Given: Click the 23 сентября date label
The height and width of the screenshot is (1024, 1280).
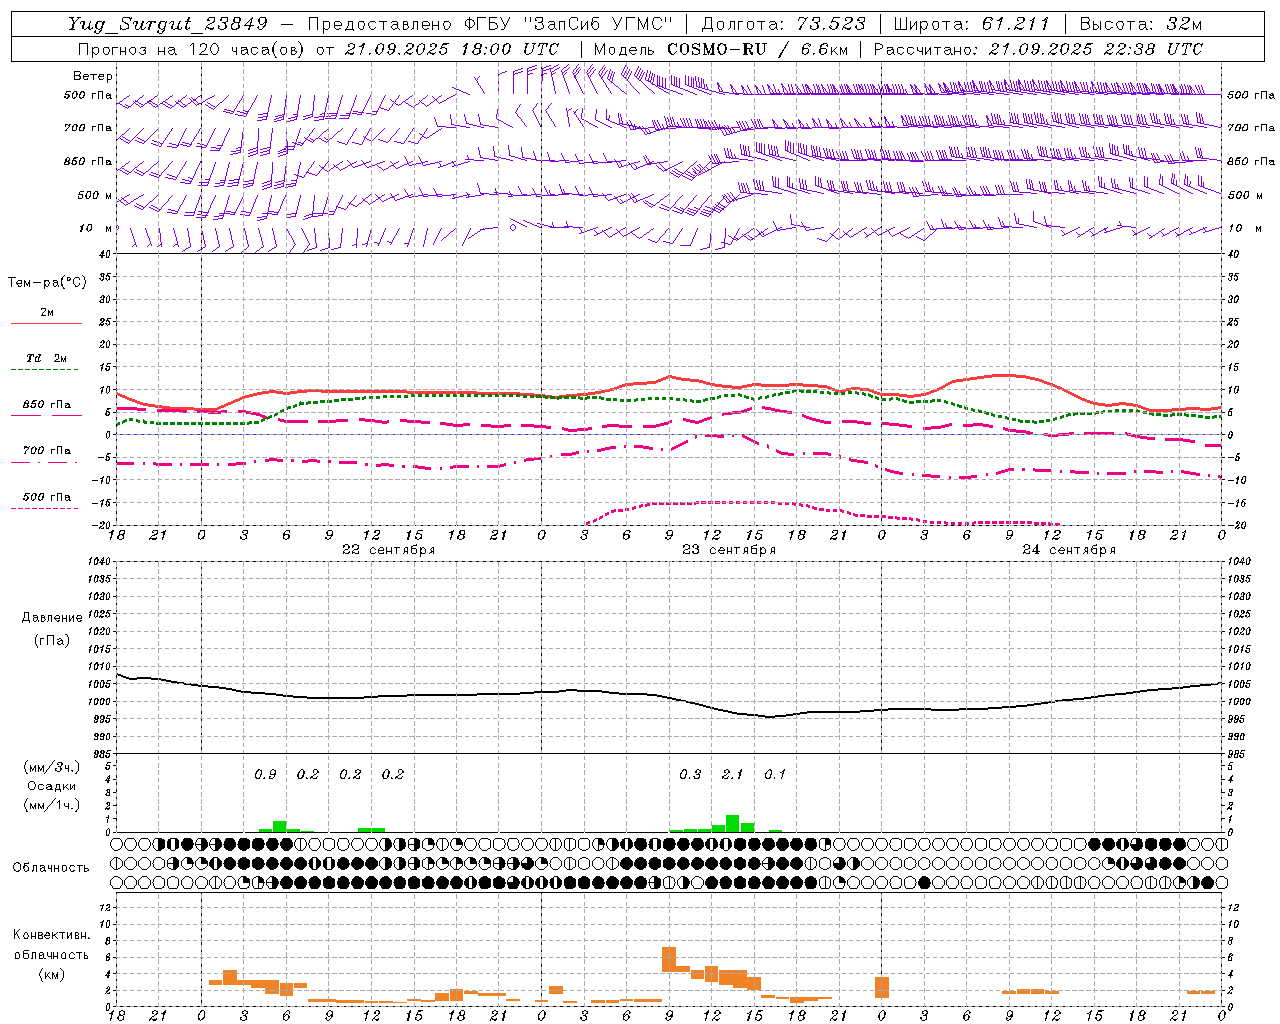Looking at the screenshot, I should 729,550.
